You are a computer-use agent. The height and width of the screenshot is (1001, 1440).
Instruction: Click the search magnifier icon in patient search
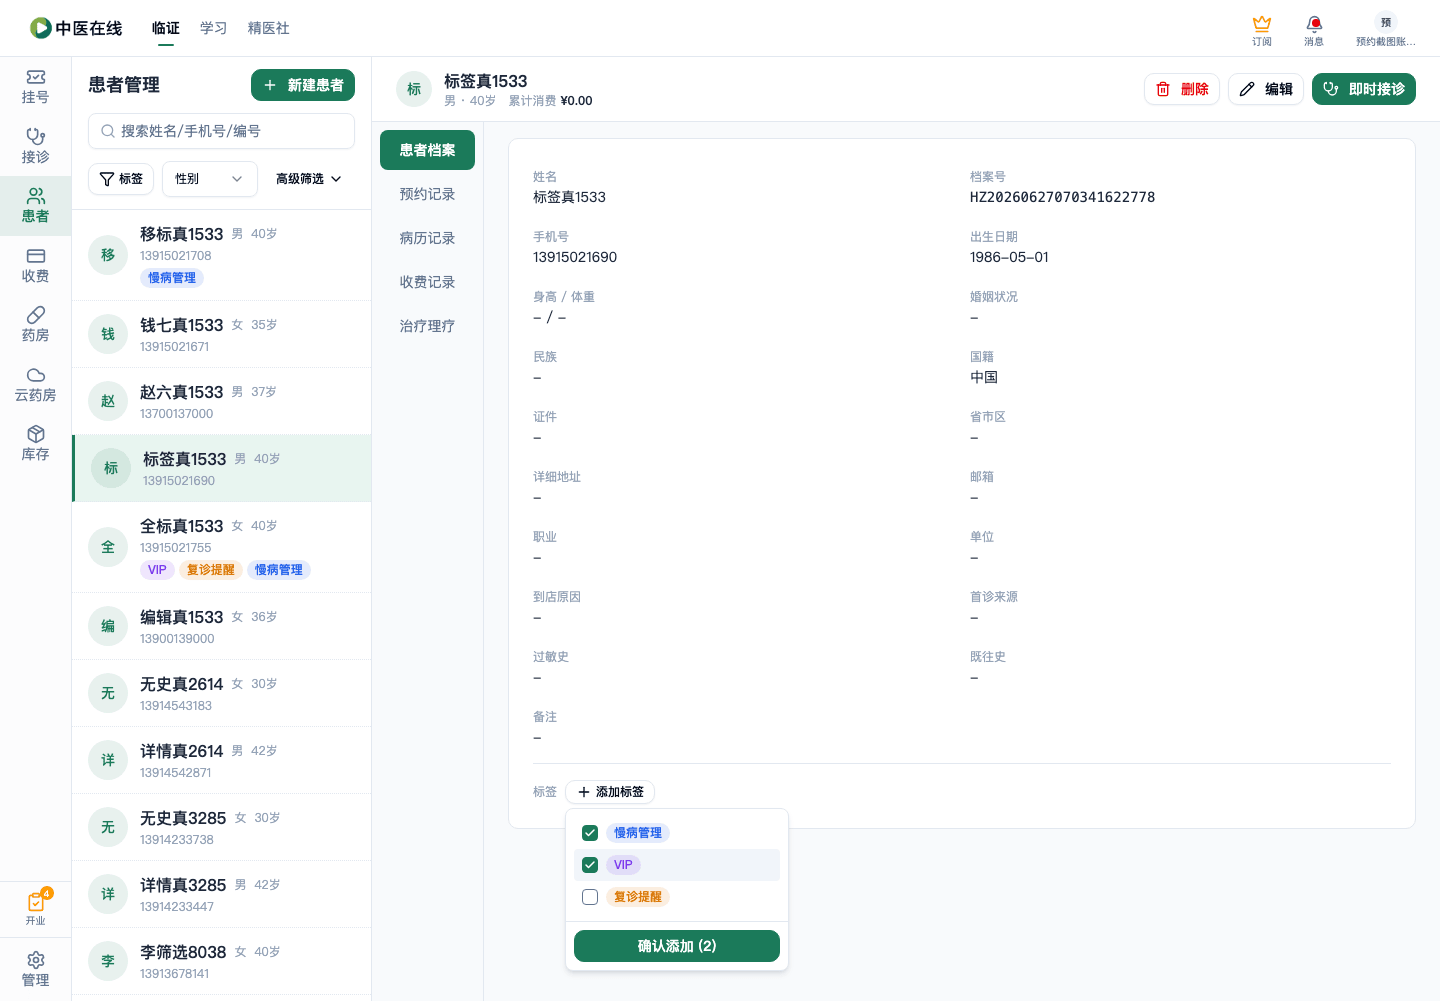coord(108,131)
